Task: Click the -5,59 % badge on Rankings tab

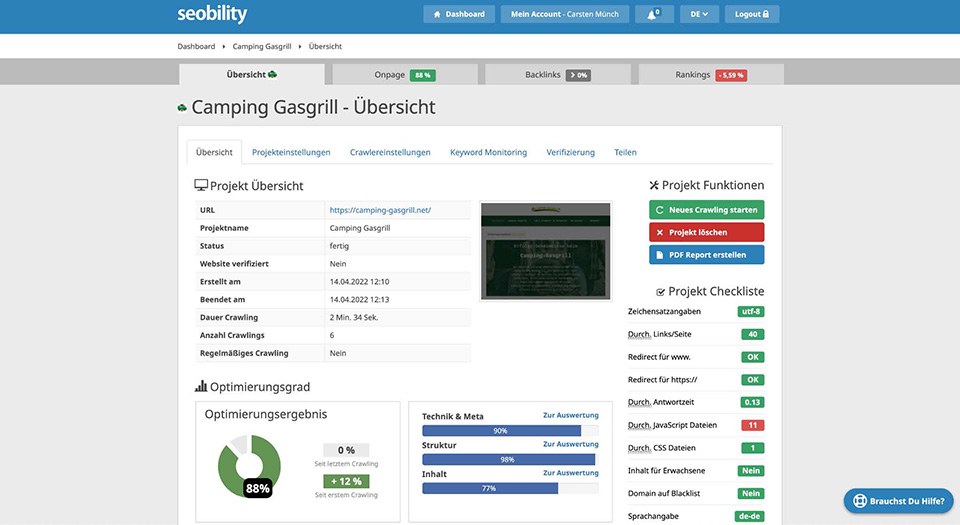Action: [x=731, y=75]
